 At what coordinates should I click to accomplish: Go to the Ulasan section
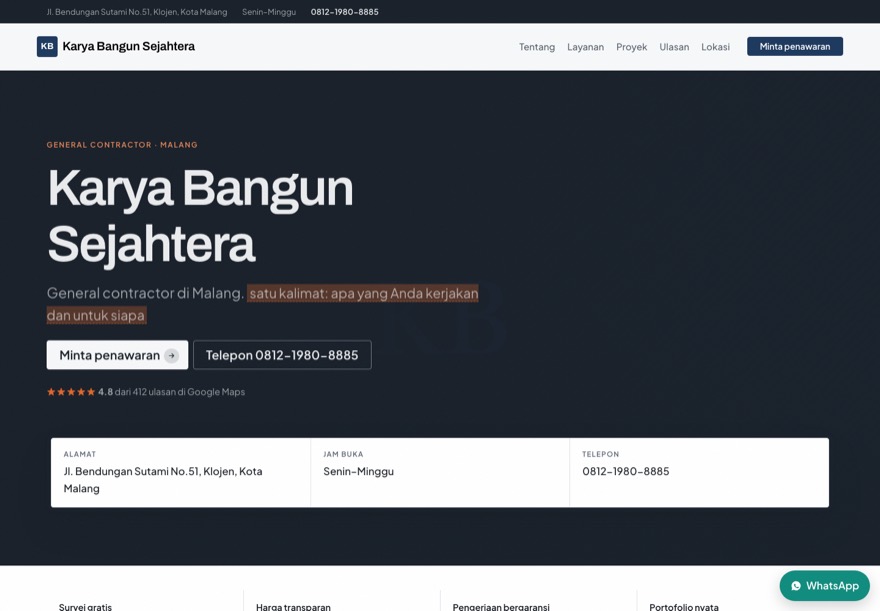pos(674,47)
